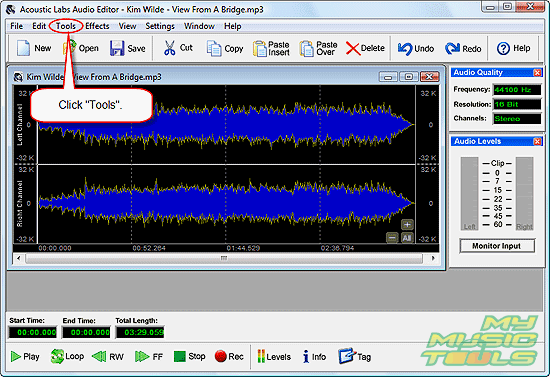
Task: Show file Info from the bottom toolbar
Action: [x=306, y=357]
